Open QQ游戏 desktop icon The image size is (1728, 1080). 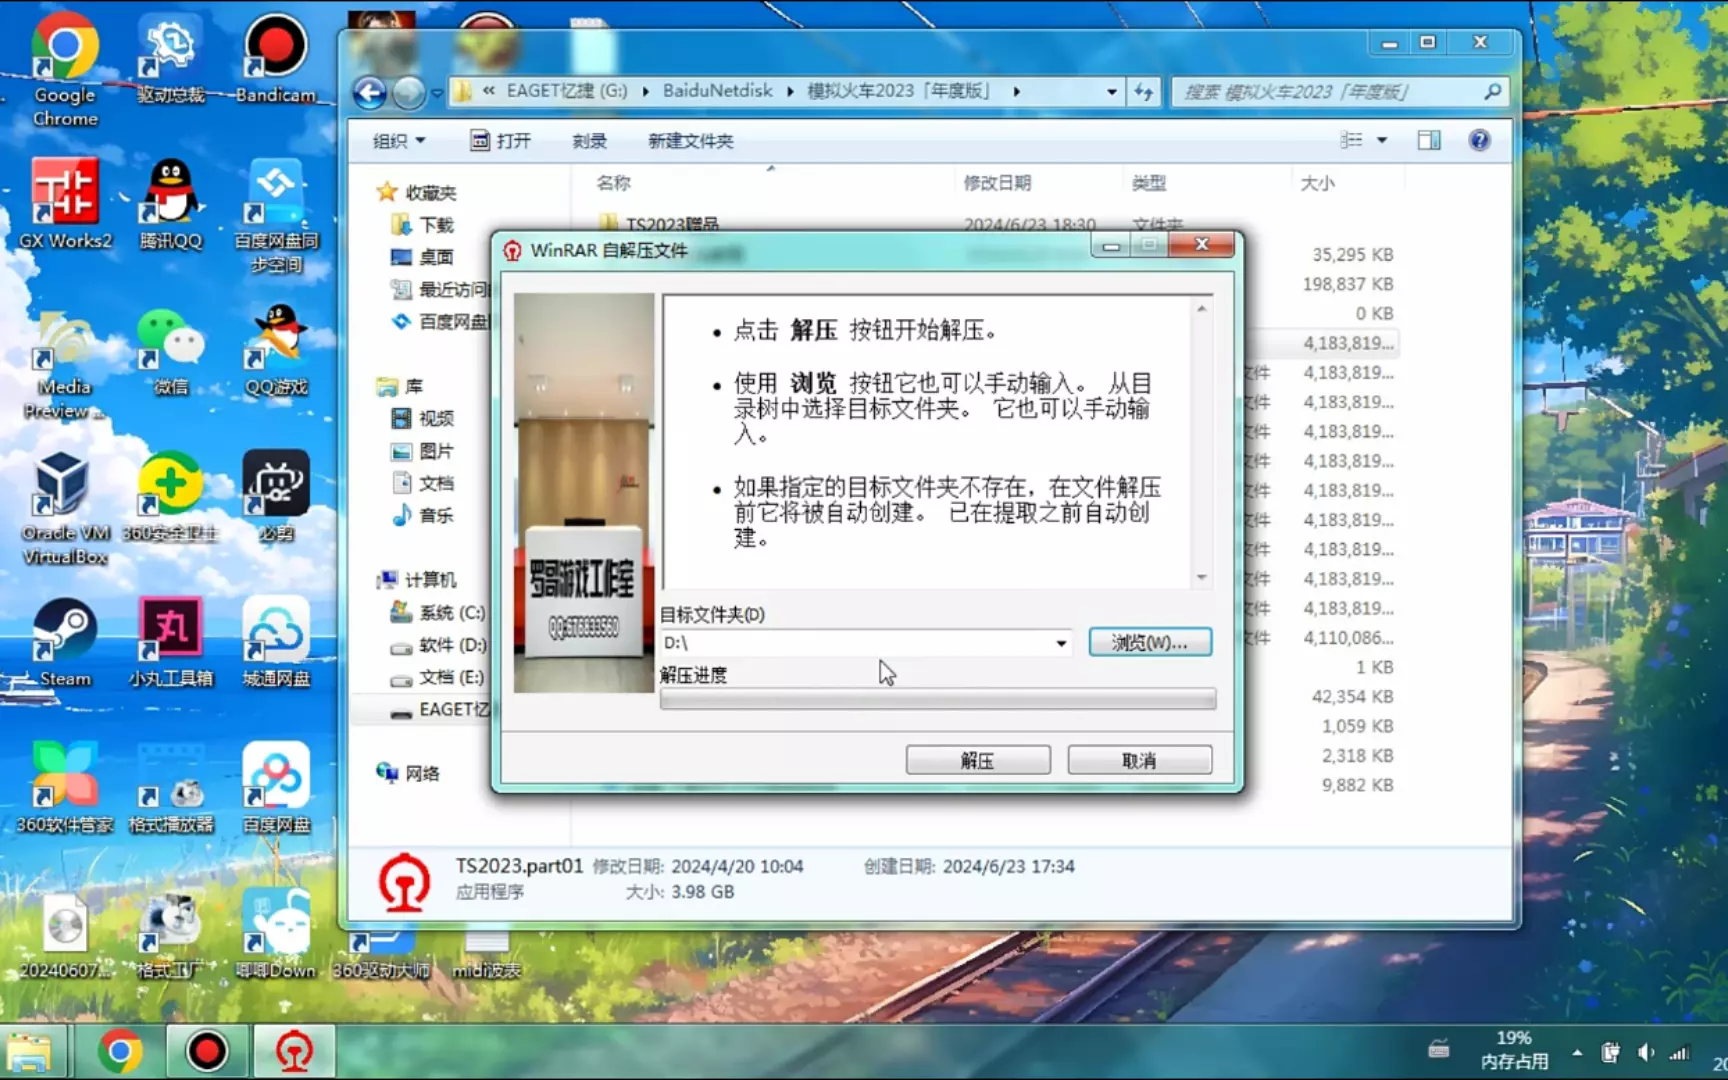coord(276,350)
